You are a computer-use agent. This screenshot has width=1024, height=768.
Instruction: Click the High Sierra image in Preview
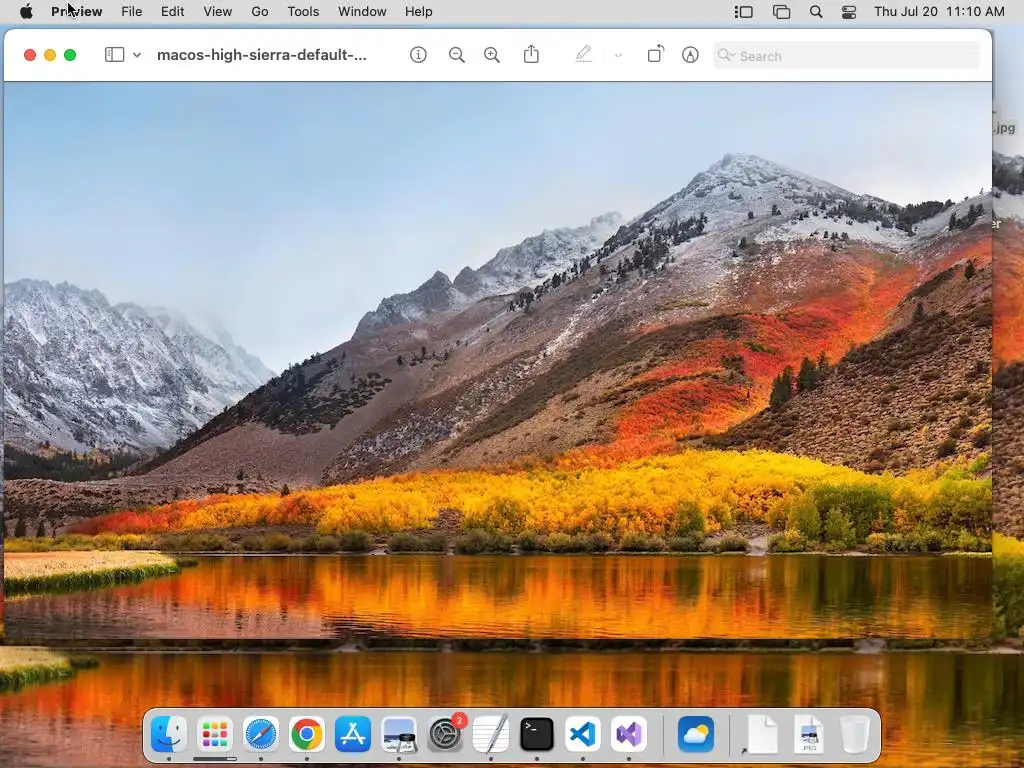(498, 359)
